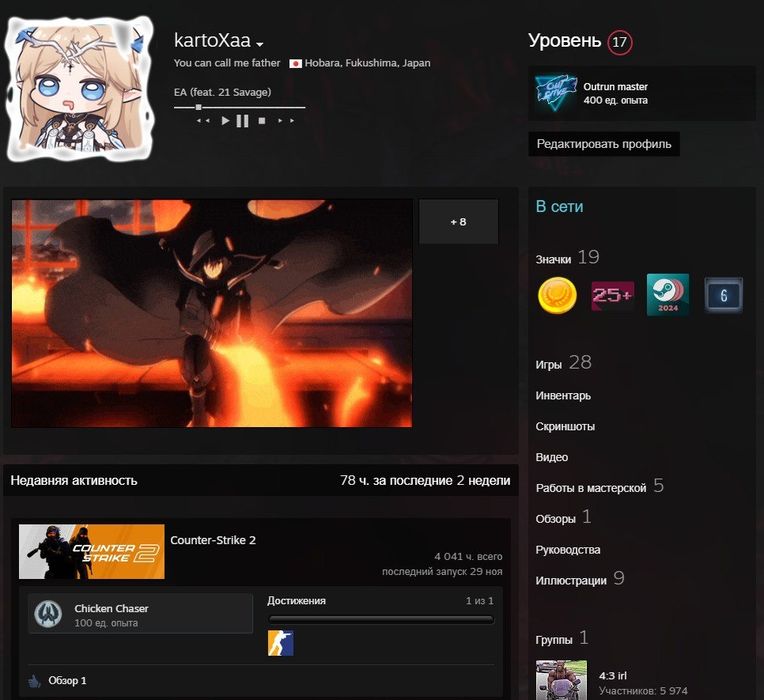Open the Игры 28 games link
The image size is (764, 700).
pyautogui.click(x=563, y=363)
